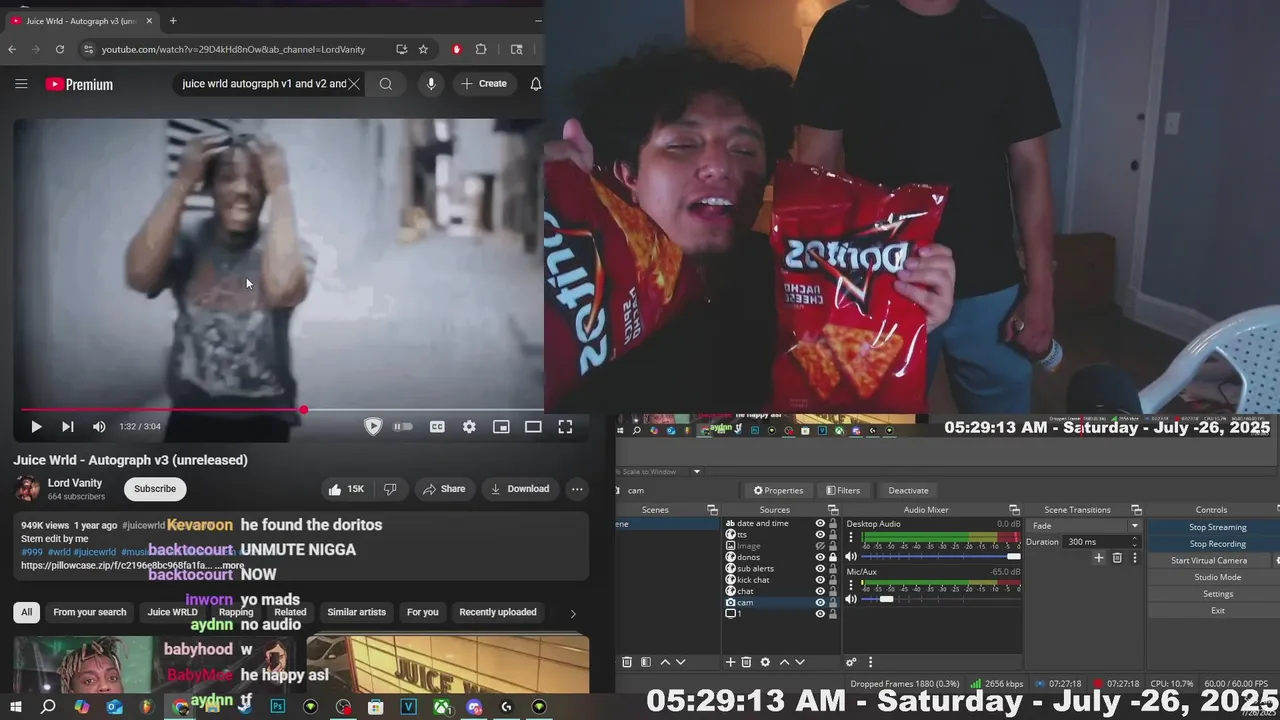Click the shield play icon in the player
The width and height of the screenshot is (1280, 720).
[373, 427]
